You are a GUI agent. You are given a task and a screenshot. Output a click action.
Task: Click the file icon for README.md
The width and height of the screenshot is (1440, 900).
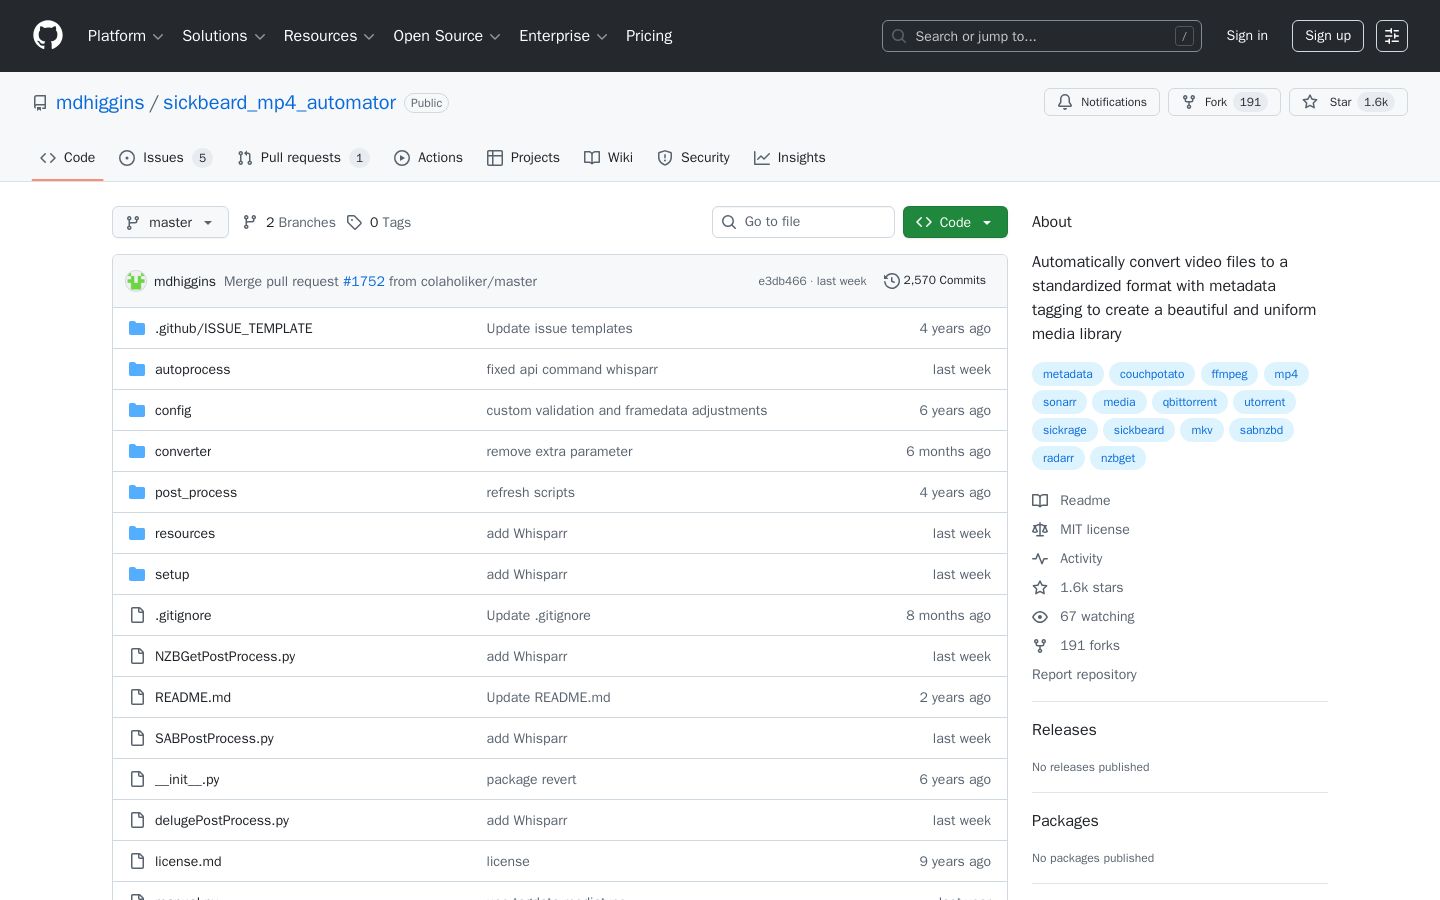(137, 697)
